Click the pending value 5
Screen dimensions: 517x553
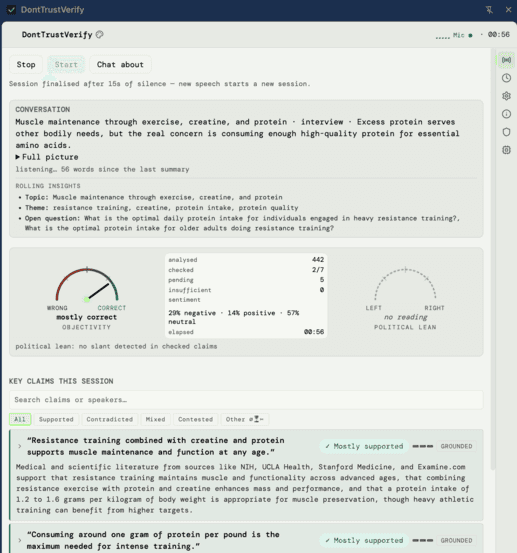point(322,280)
